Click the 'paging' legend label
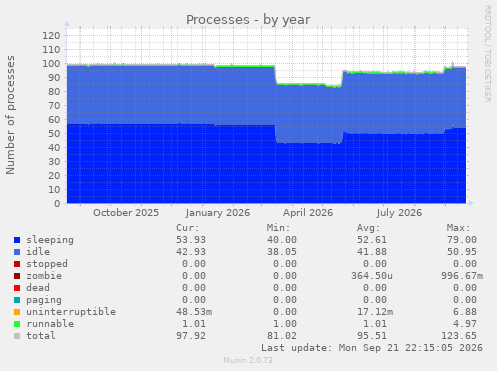This screenshot has height=371, width=497. 44,300
